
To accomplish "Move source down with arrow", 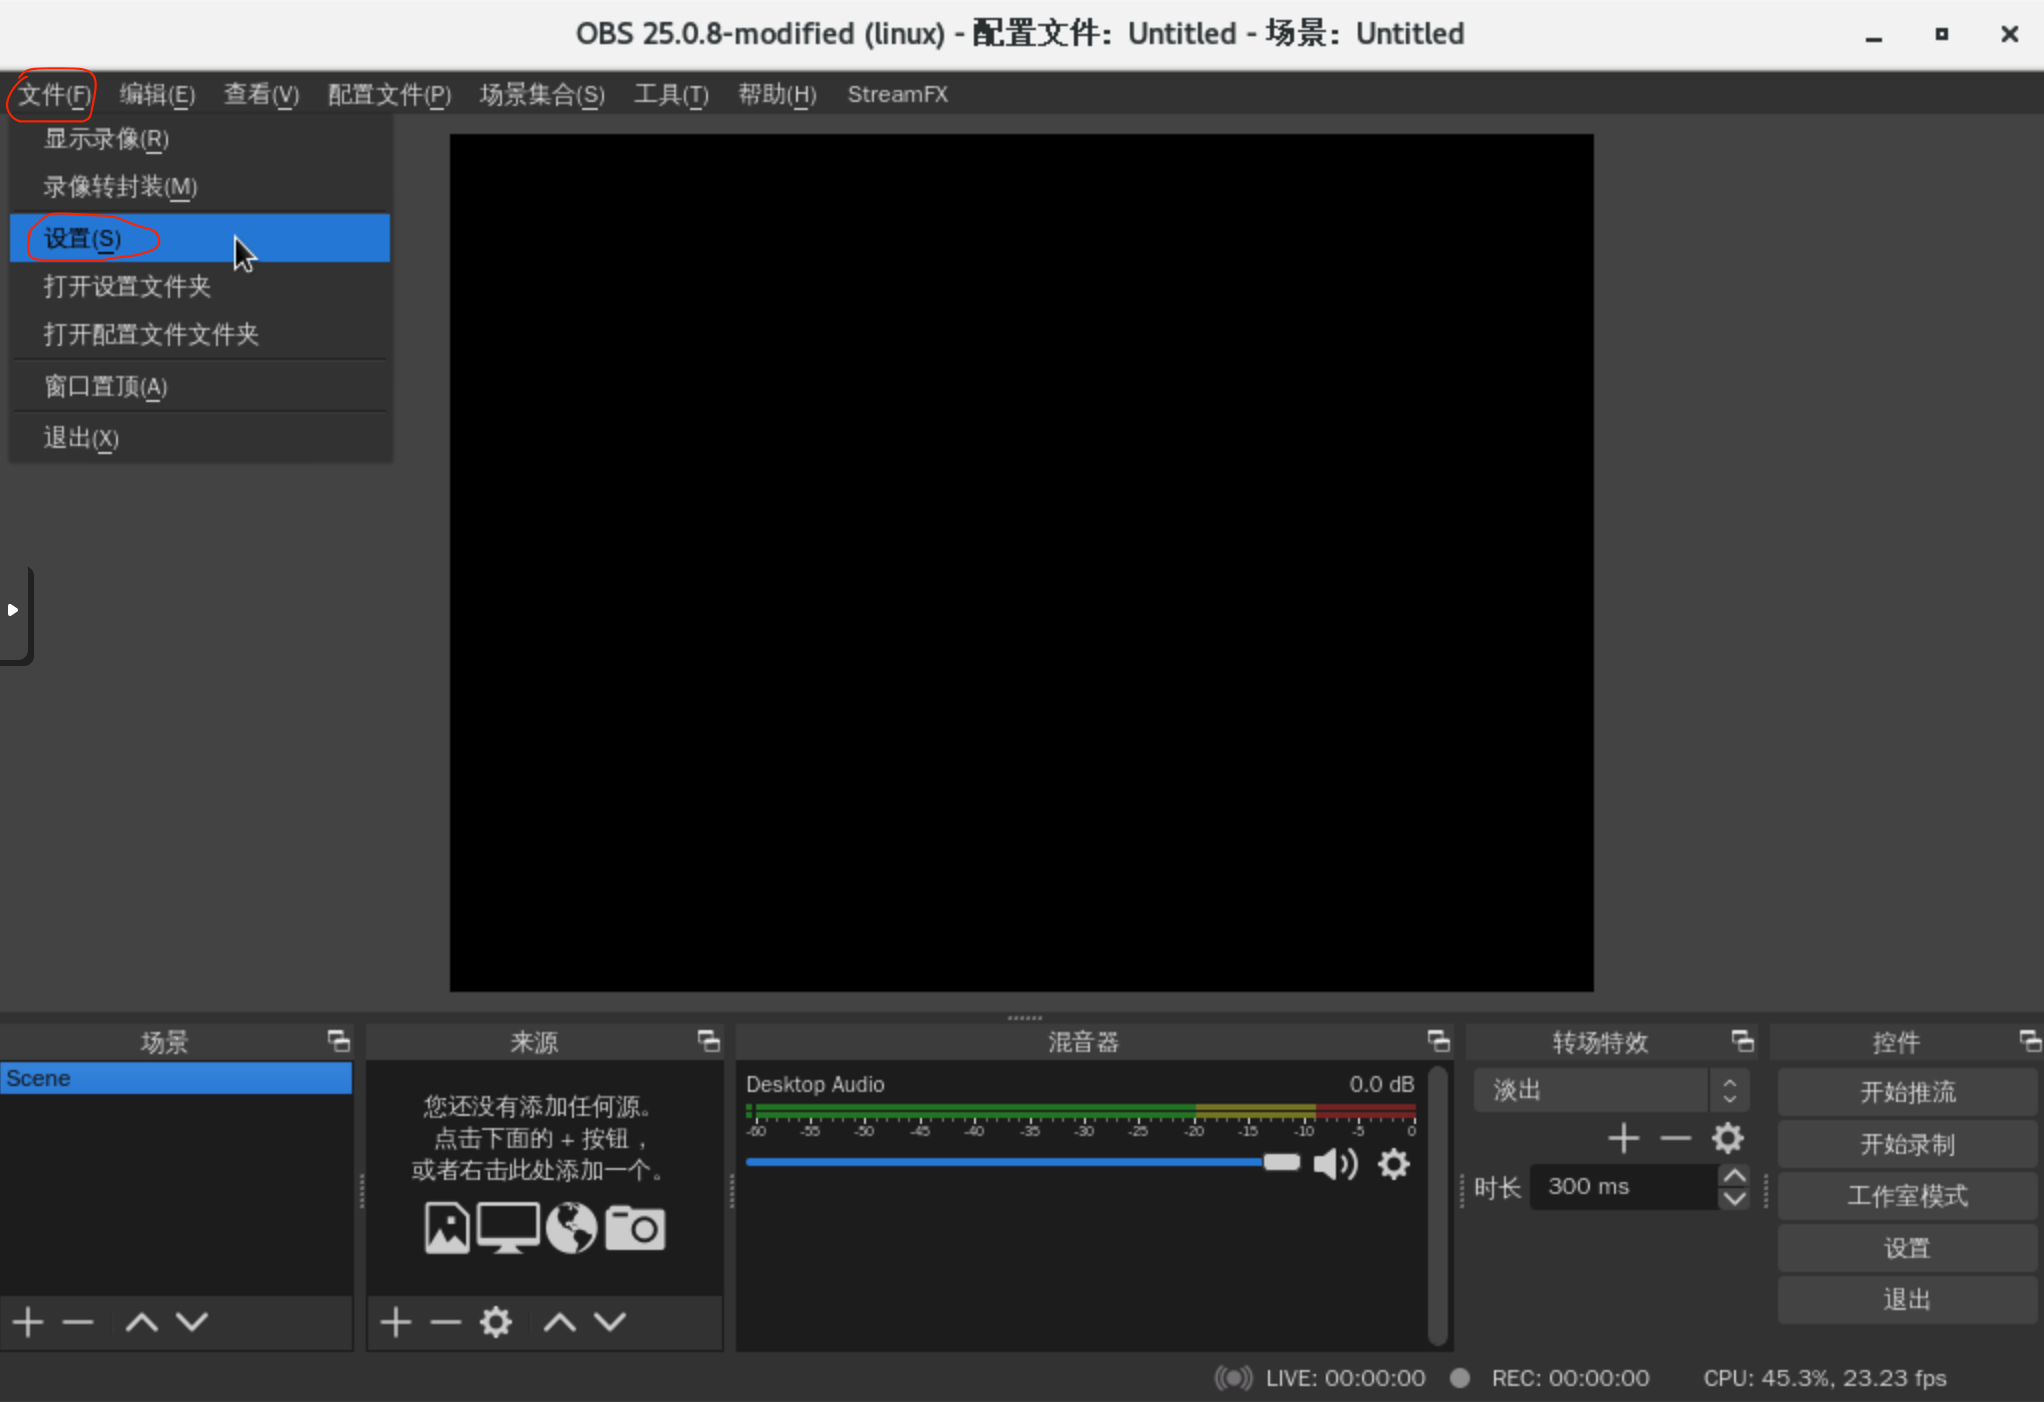I will tap(610, 1323).
